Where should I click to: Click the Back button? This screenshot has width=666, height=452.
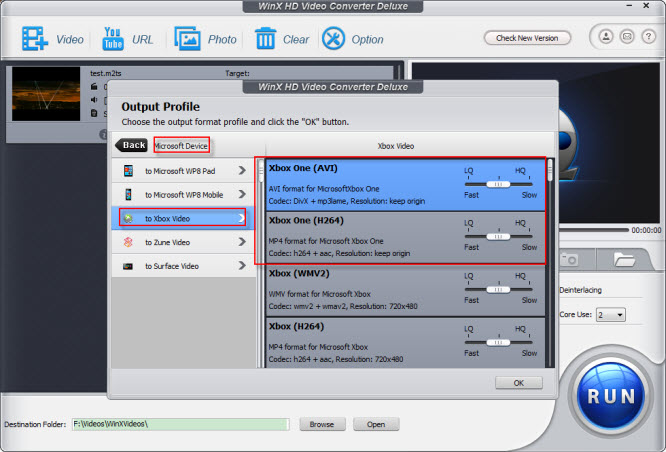132,145
